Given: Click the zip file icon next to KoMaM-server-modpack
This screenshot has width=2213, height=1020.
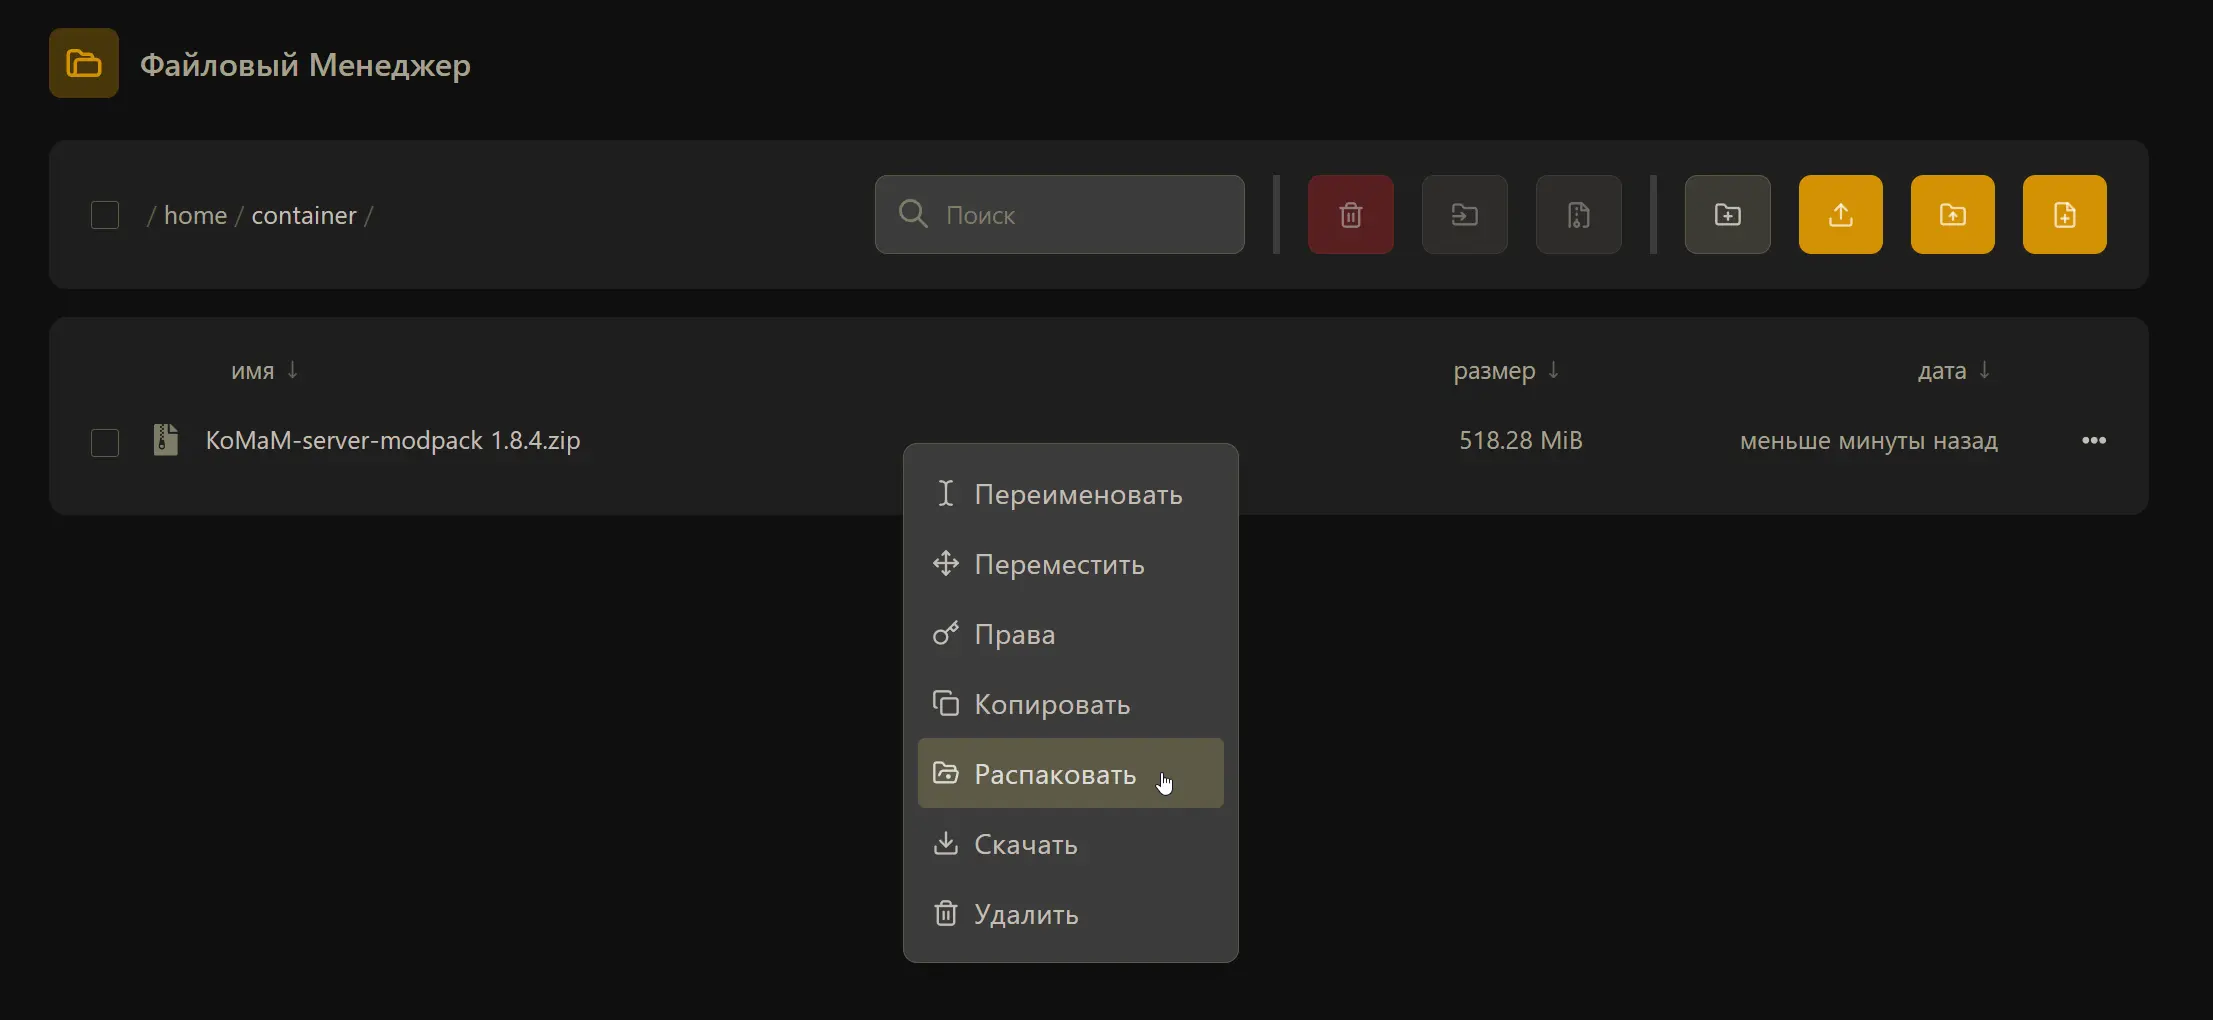Looking at the screenshot, I should pos(166,440).
